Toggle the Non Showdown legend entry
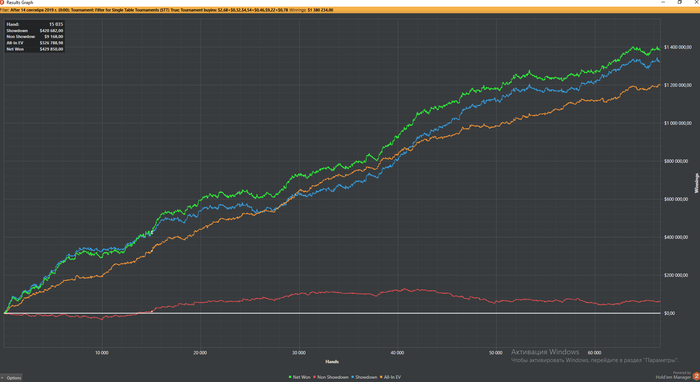 click(x=331, y=377)
